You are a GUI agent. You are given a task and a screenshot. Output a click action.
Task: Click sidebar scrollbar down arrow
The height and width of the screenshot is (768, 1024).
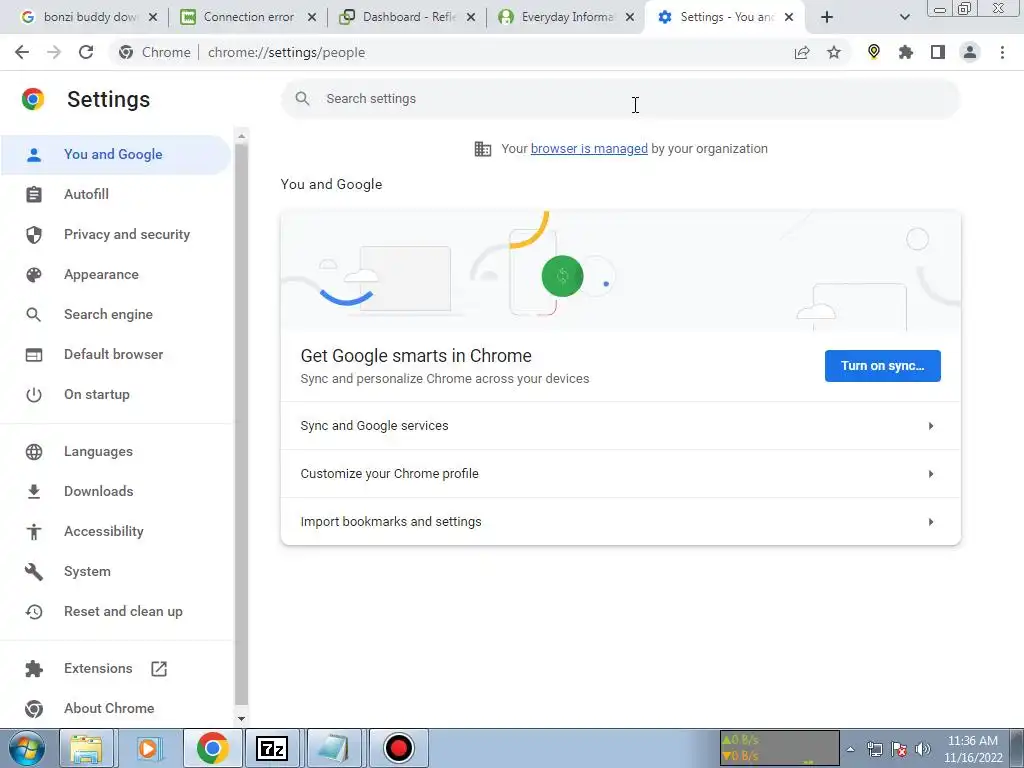242,718
